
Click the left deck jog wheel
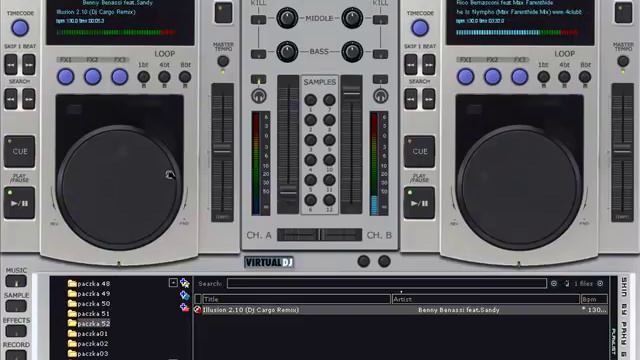pos(119,187)
